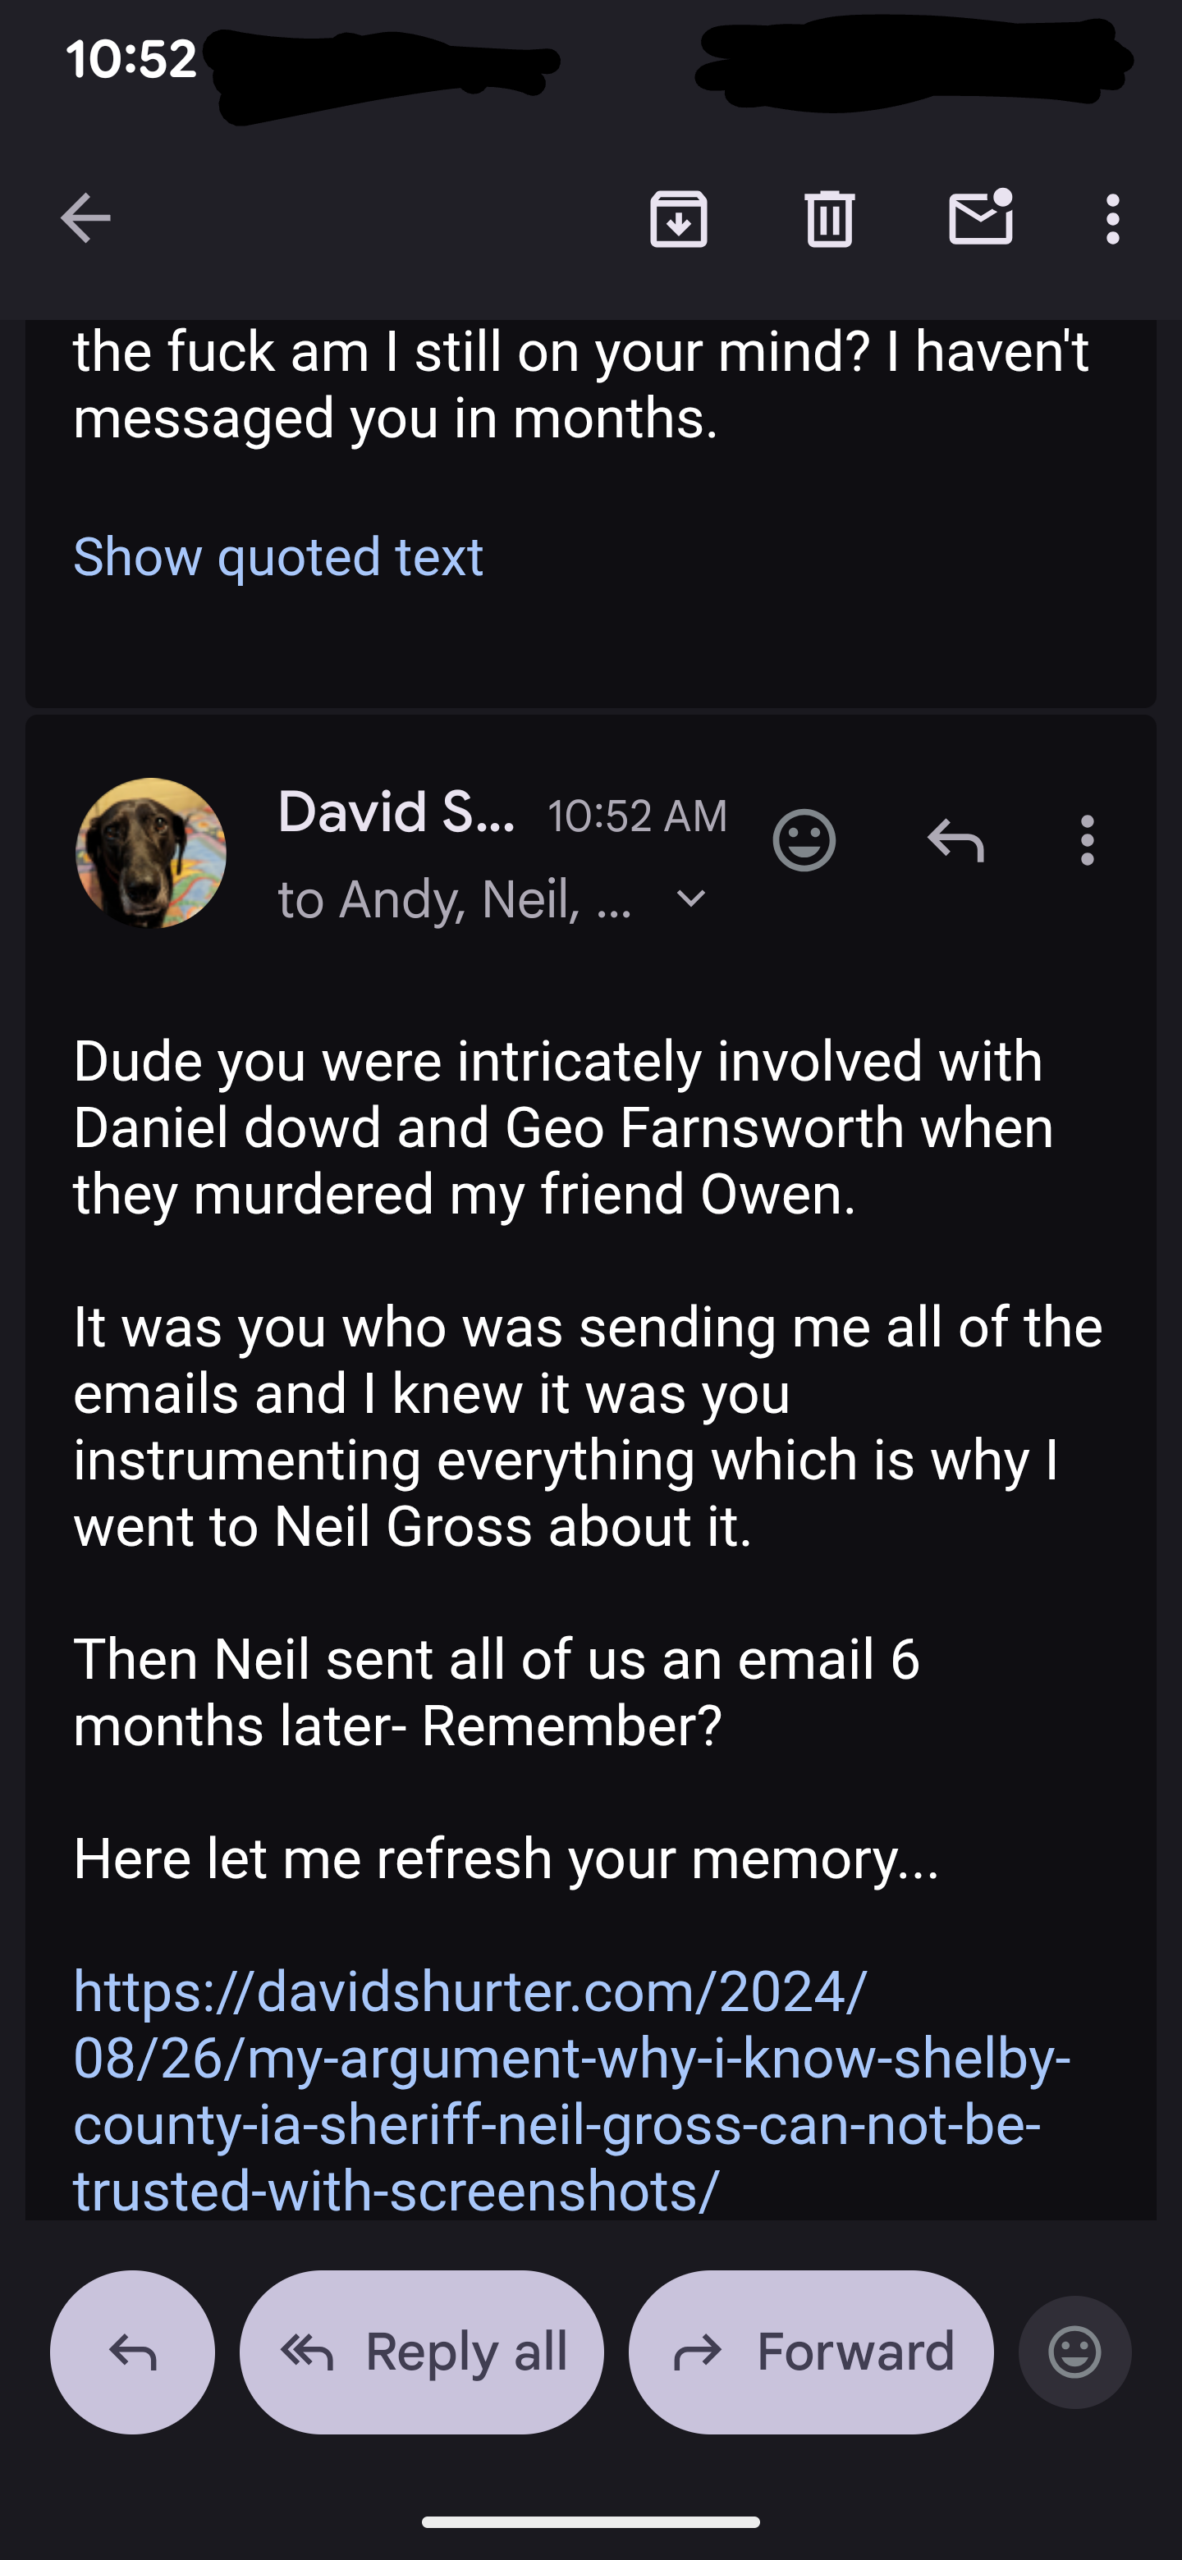Forward this email
This screenshot has height=2560, width=1182.
click(x=811, y=2352)
